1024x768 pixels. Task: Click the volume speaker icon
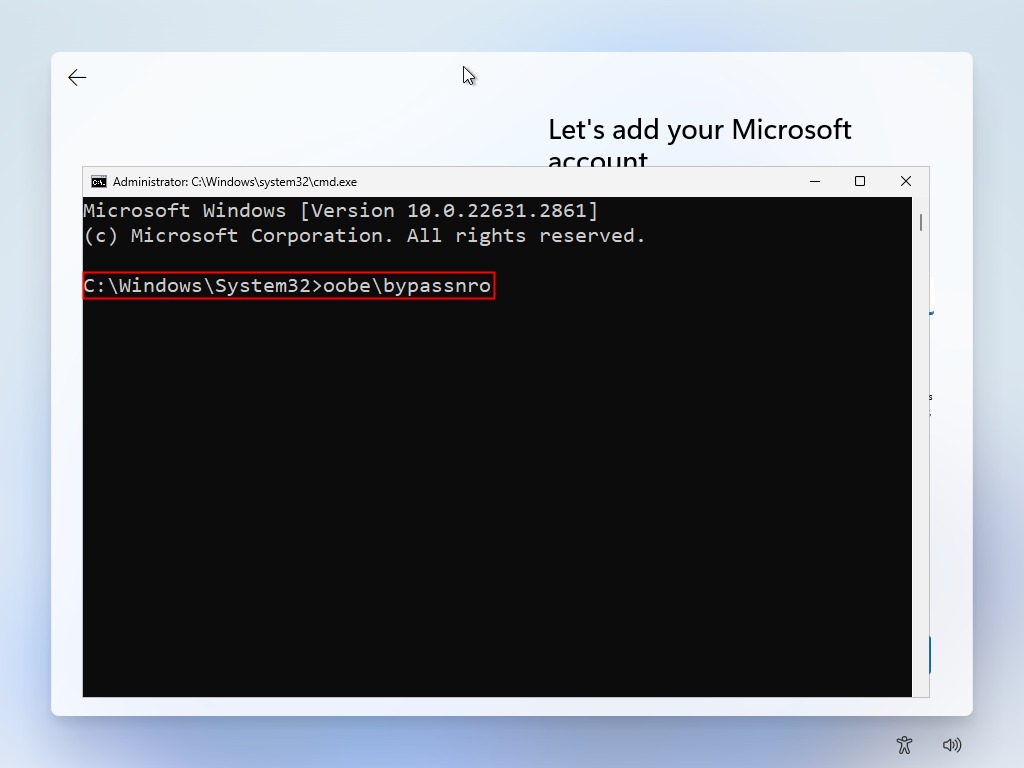pyautogui.click(x=952, y=745)
